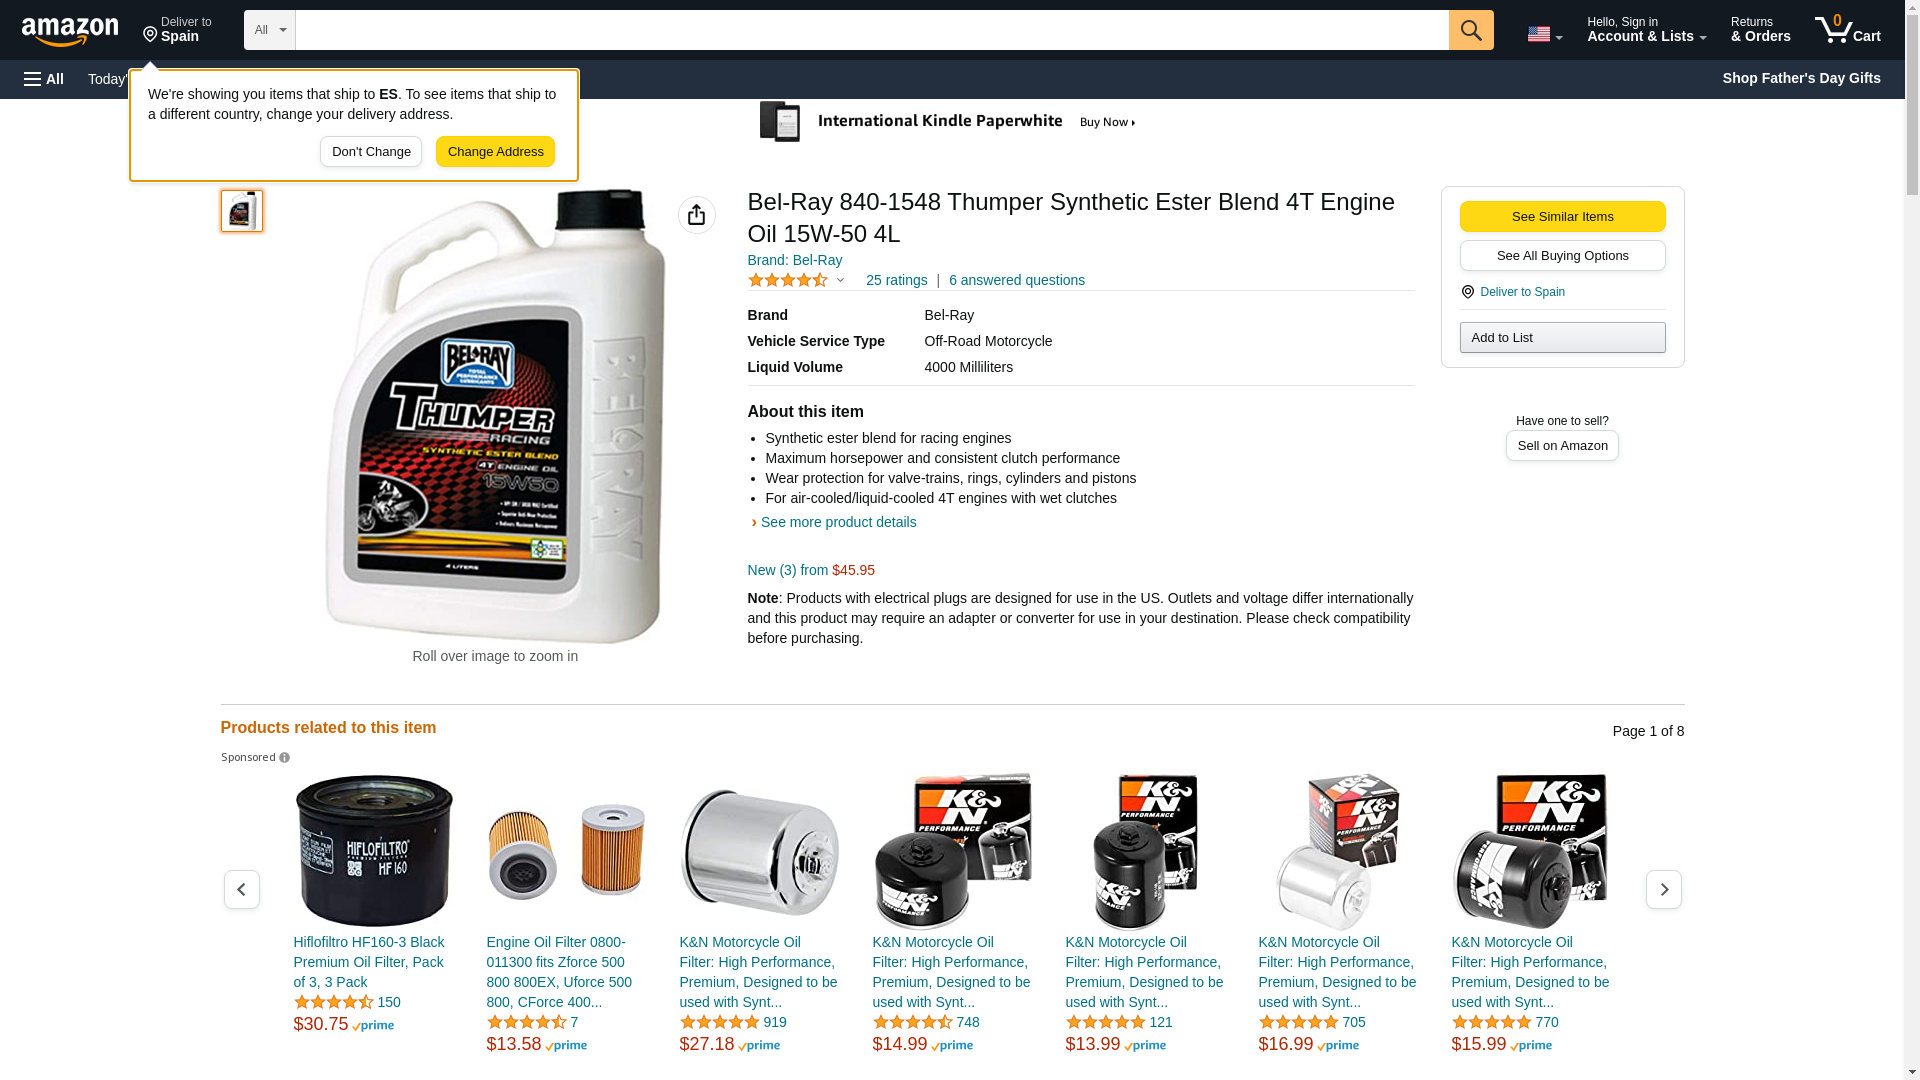Image resolution: width=1920 pixels, height=1080 pixels.
Task: Select the product thumbnail image
Action: [242, 211]
